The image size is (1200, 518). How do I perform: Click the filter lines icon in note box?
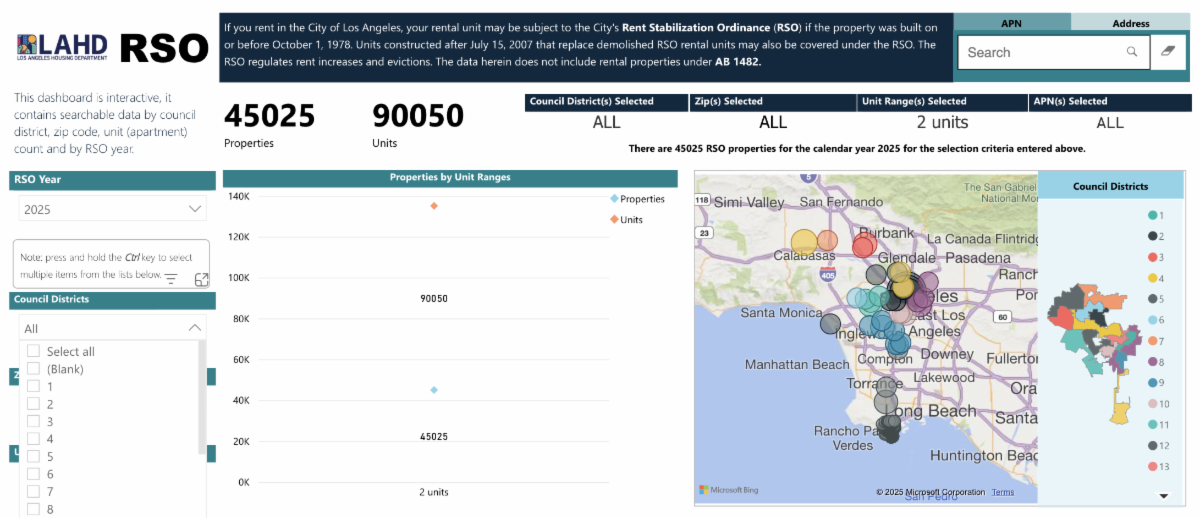click(171, 279)
